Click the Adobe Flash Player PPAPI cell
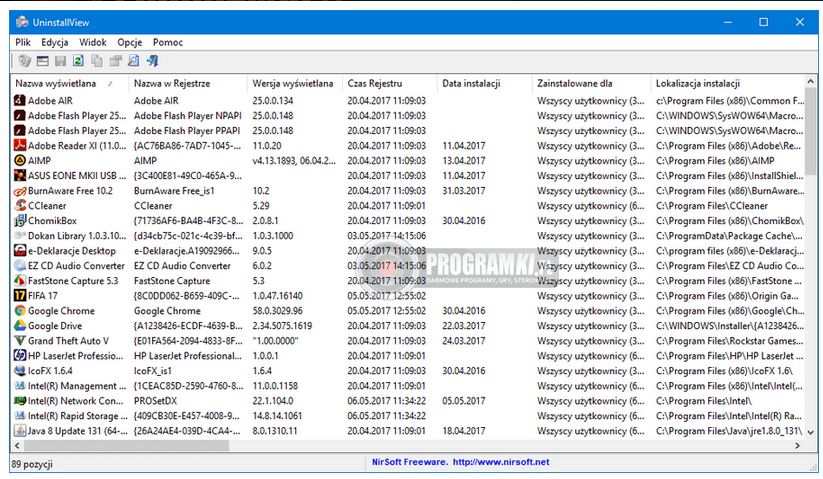Screen dimensions: 823x479 tap(187, 131)
